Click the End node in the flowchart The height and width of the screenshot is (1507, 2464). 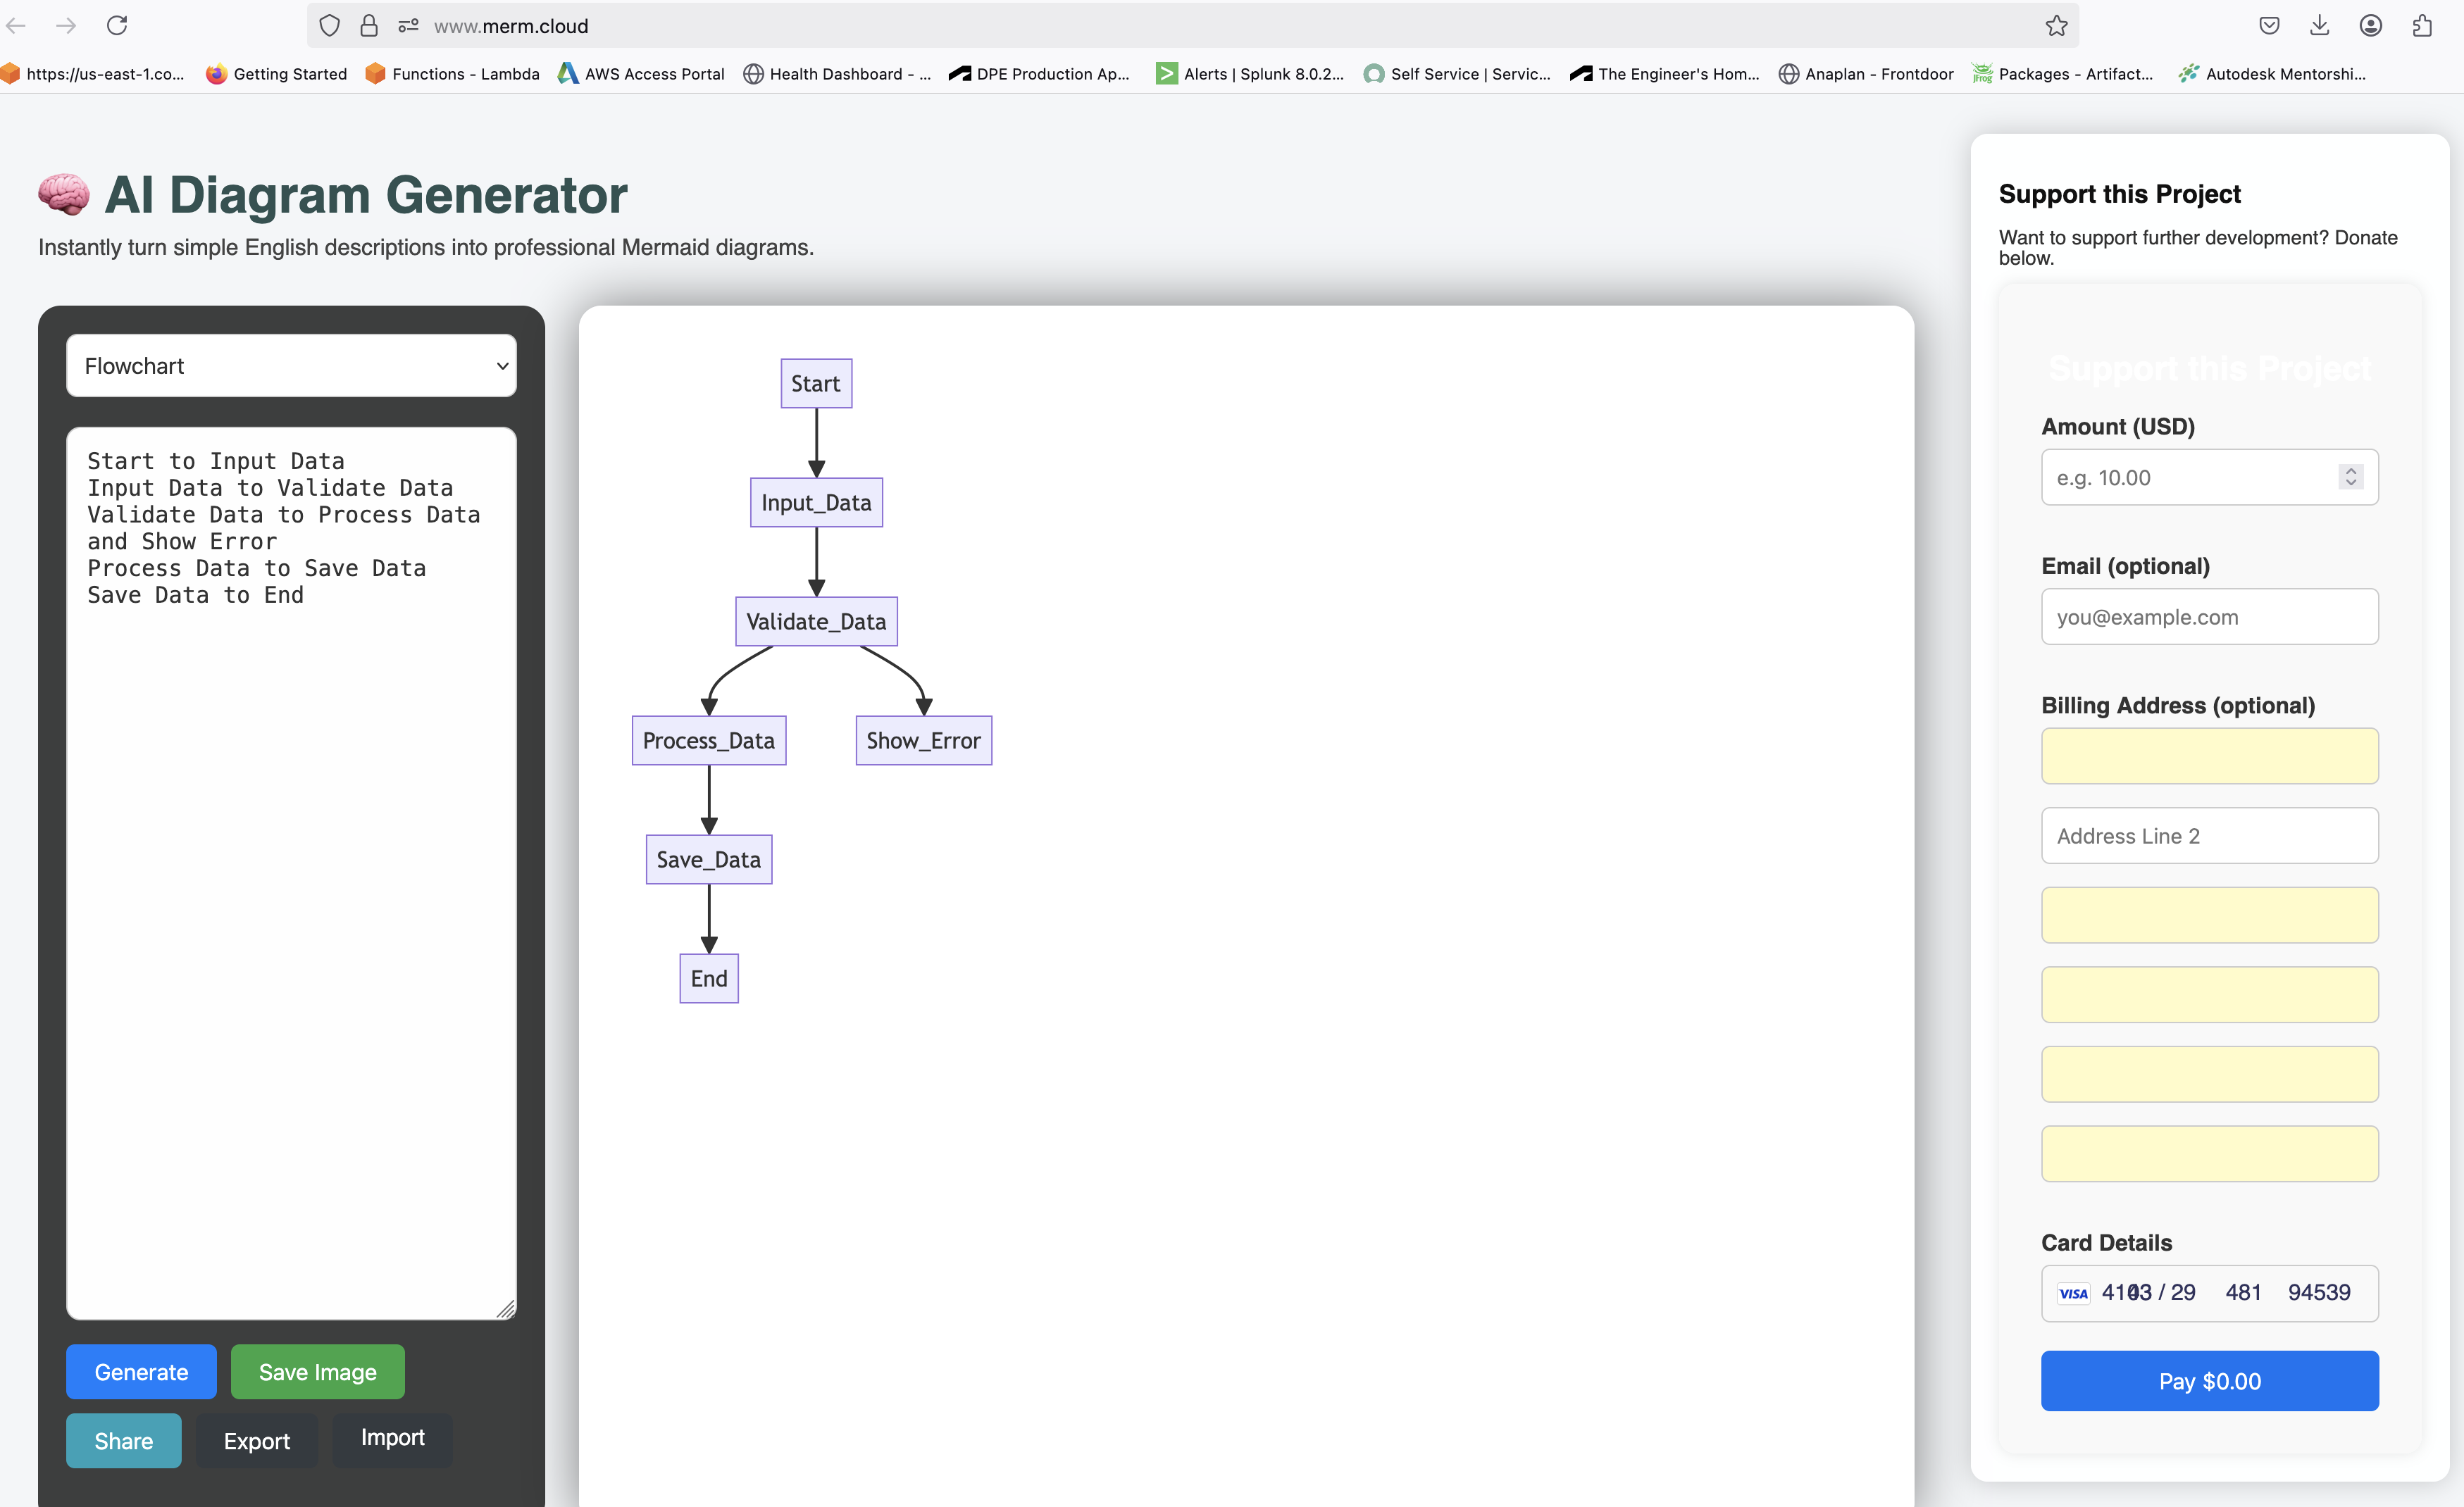point(709,978)
